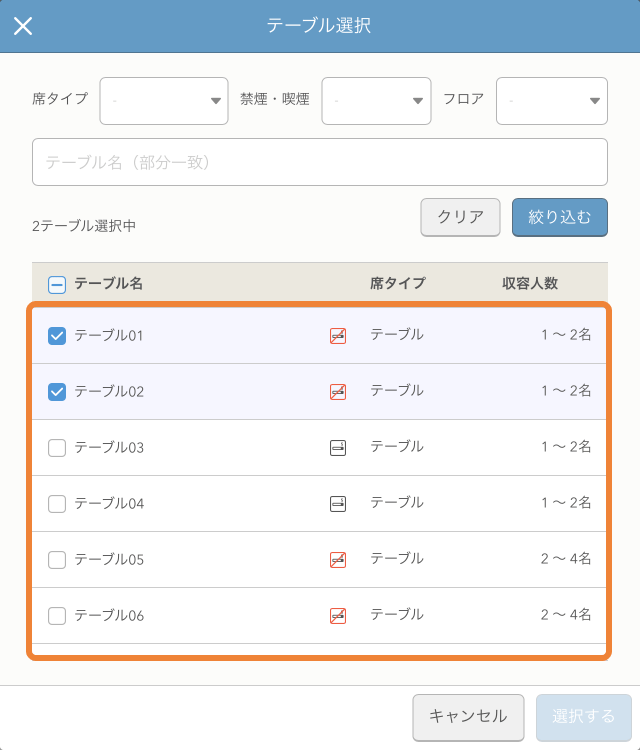The height and width of the screenshot is (750, 640).
Task: Click the smoking icon for テーブル03
Action: click(x=338, y=448)
